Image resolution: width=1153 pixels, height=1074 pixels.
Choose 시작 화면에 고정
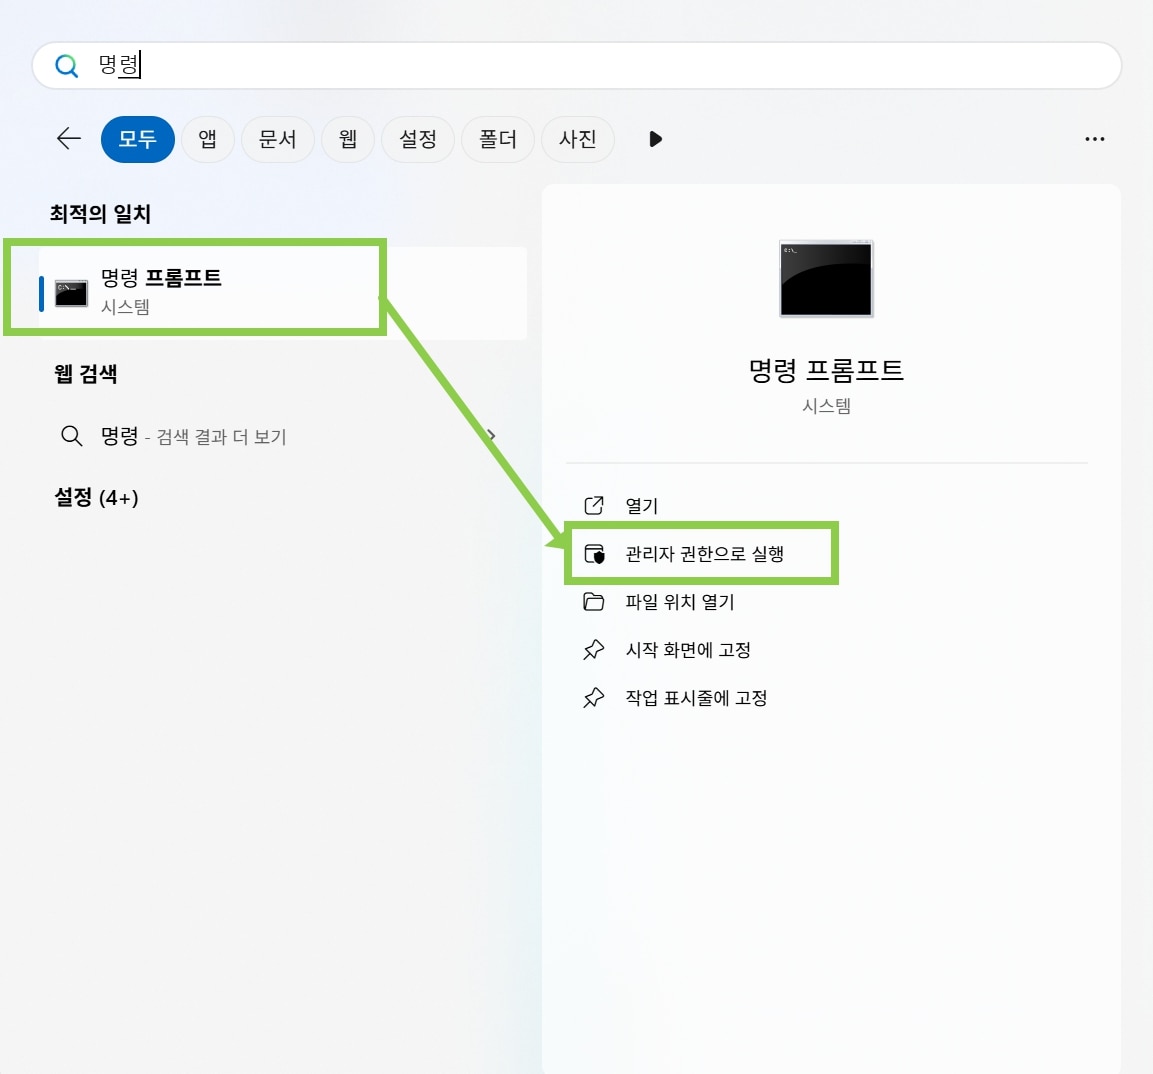coord(688,650)
